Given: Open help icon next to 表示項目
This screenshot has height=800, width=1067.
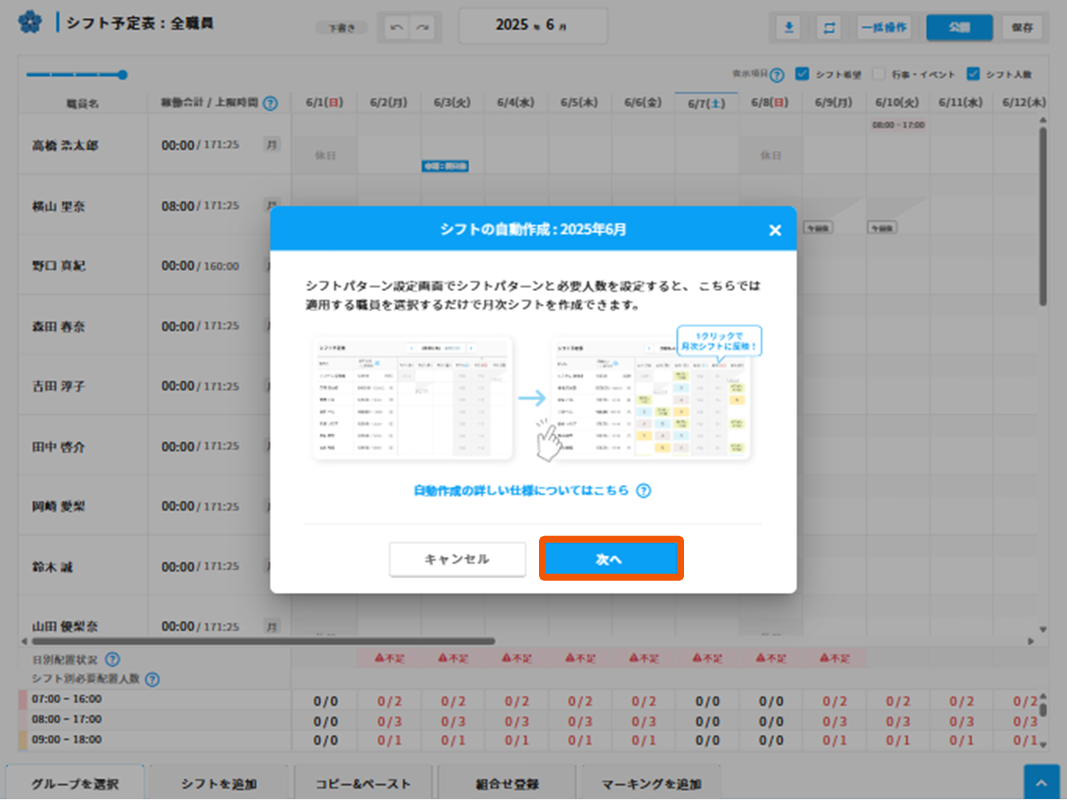Looking at the screenshot, I should click(777, 75).
